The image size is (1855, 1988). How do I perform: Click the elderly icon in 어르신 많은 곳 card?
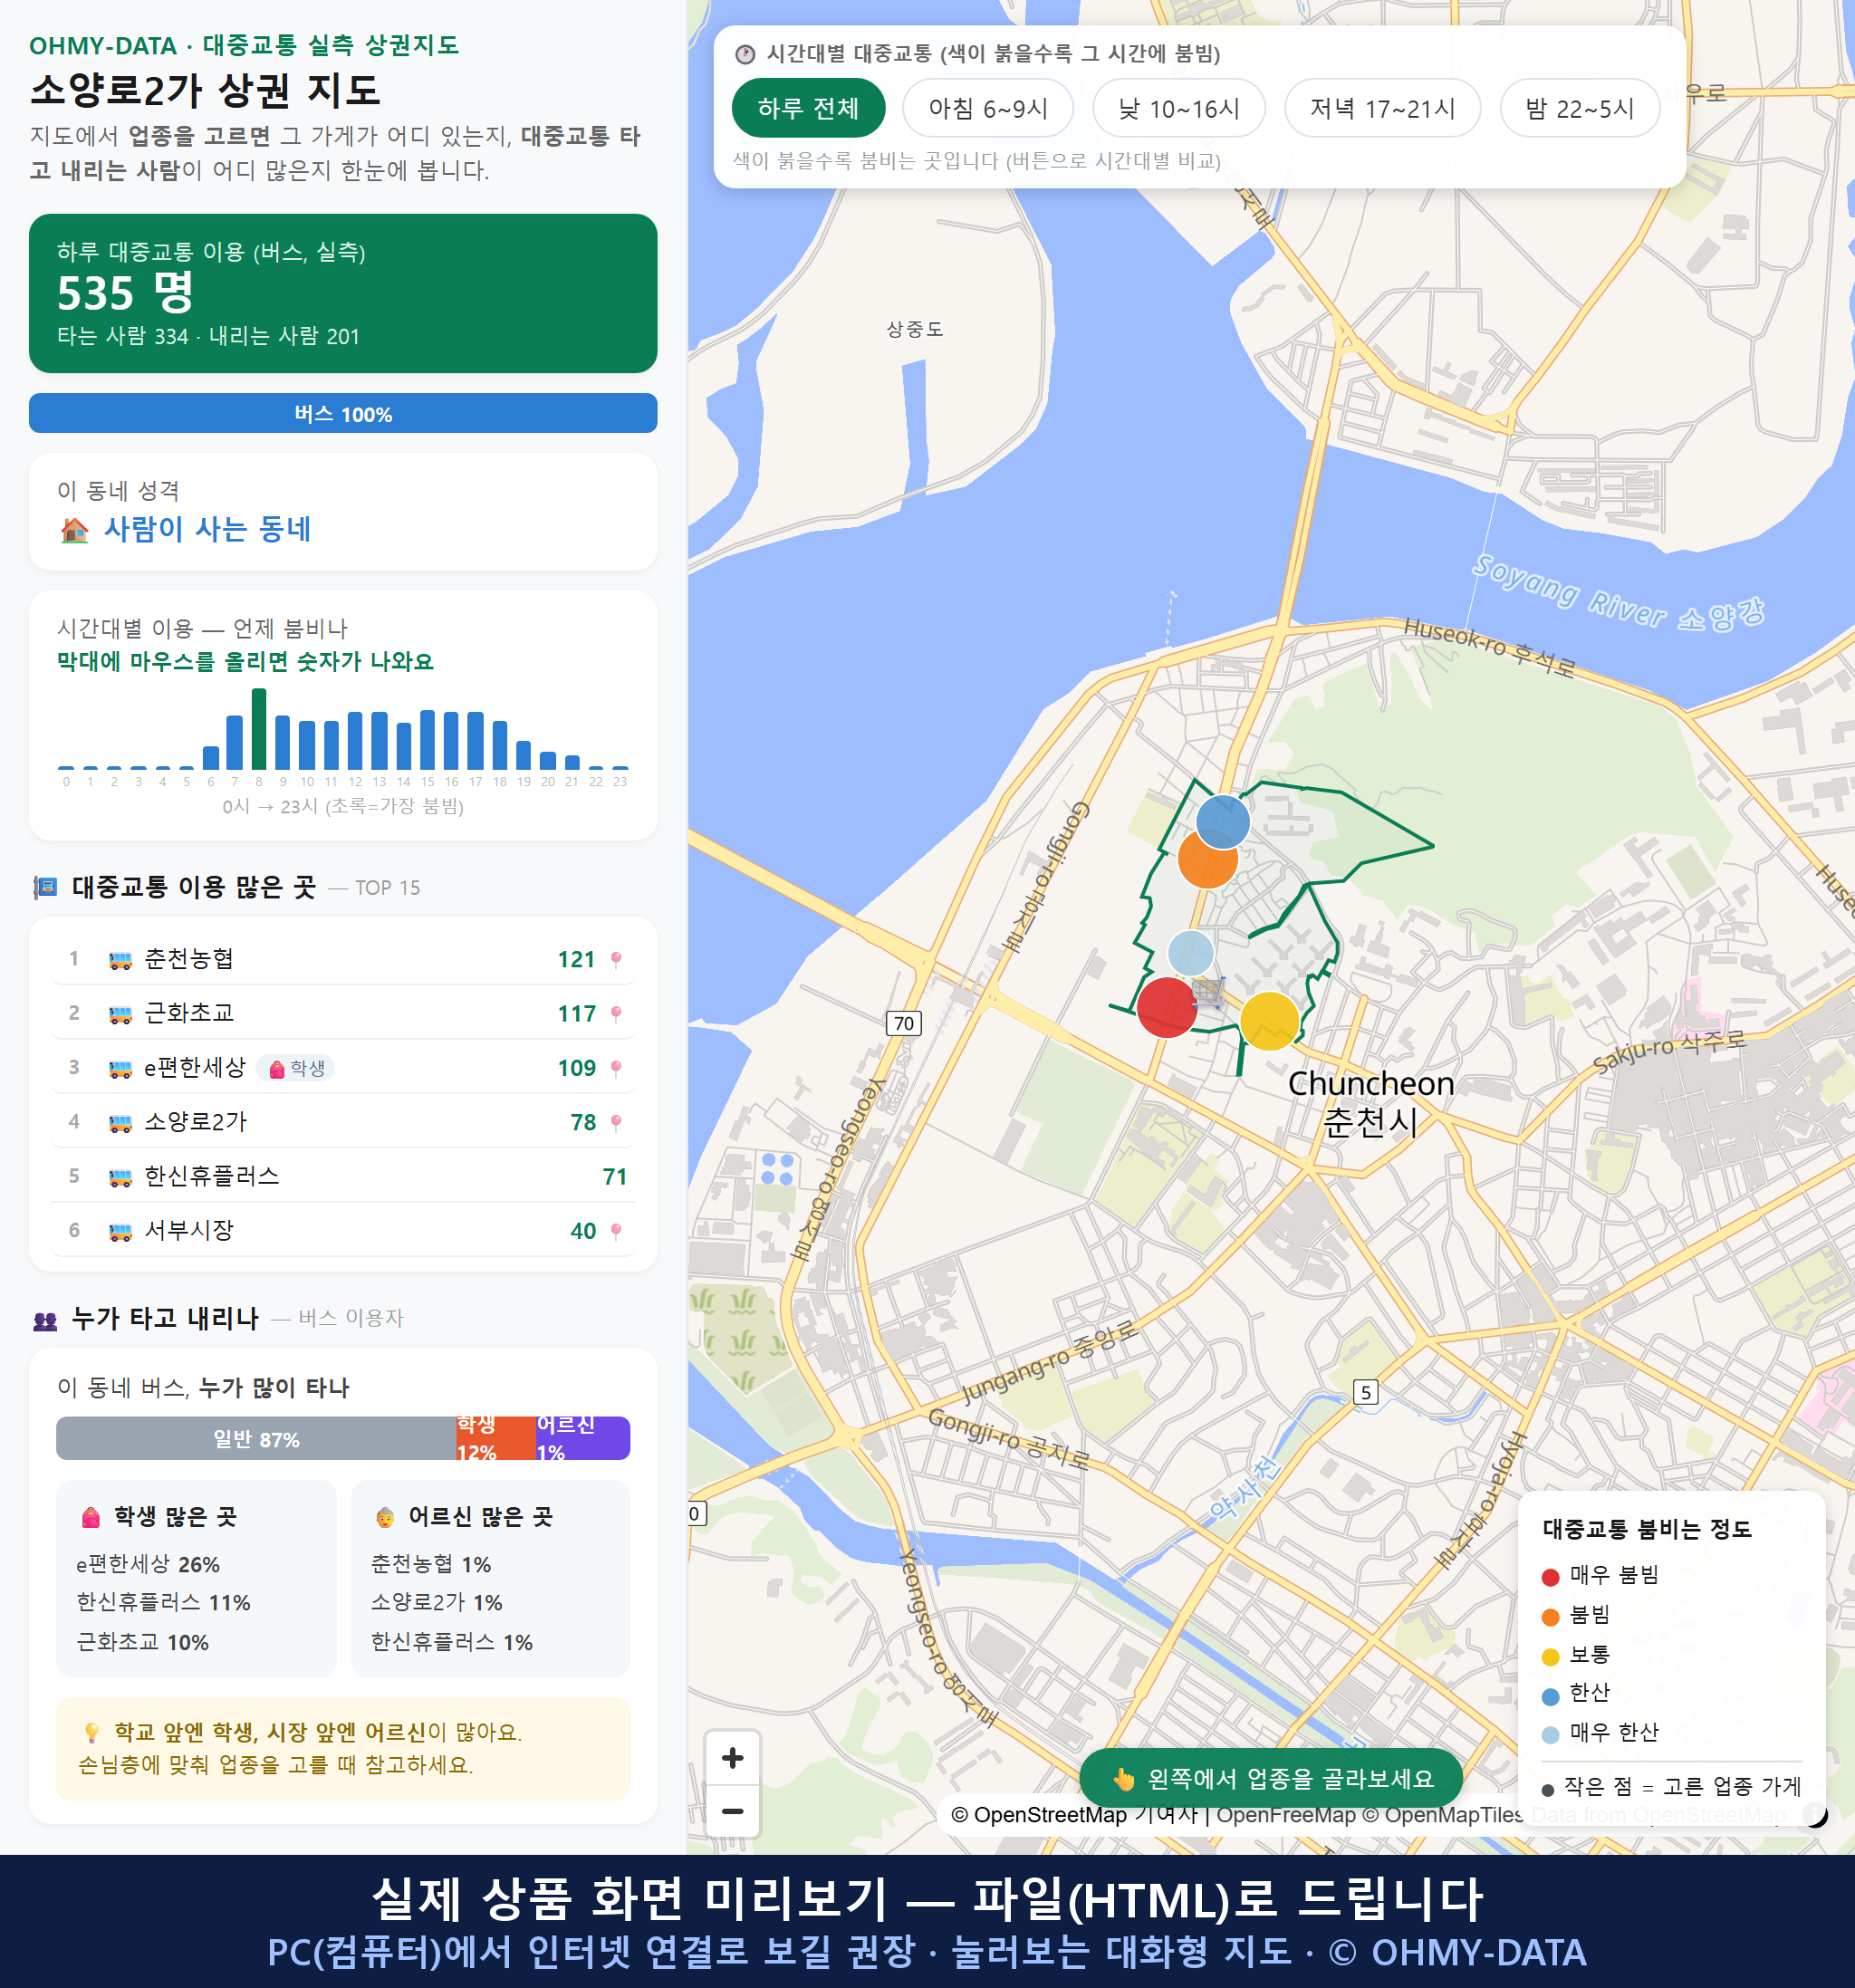coord(385,1517)
